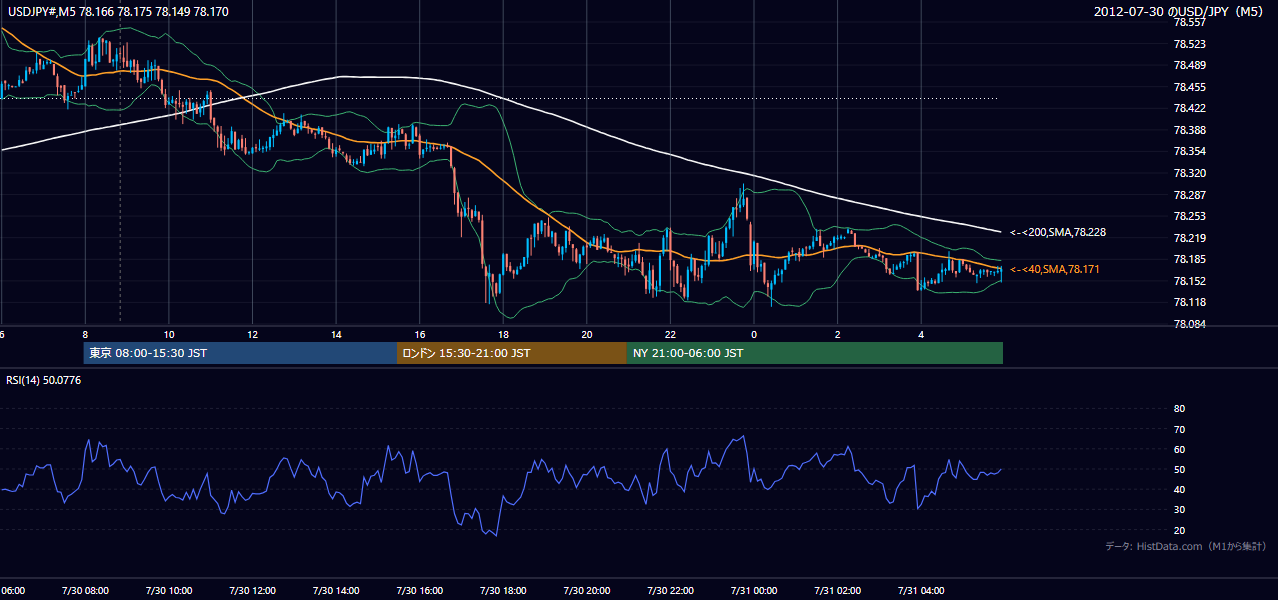
Task: Click the 40 SMA 78.171 label
Action: [x=1055, y=269]
